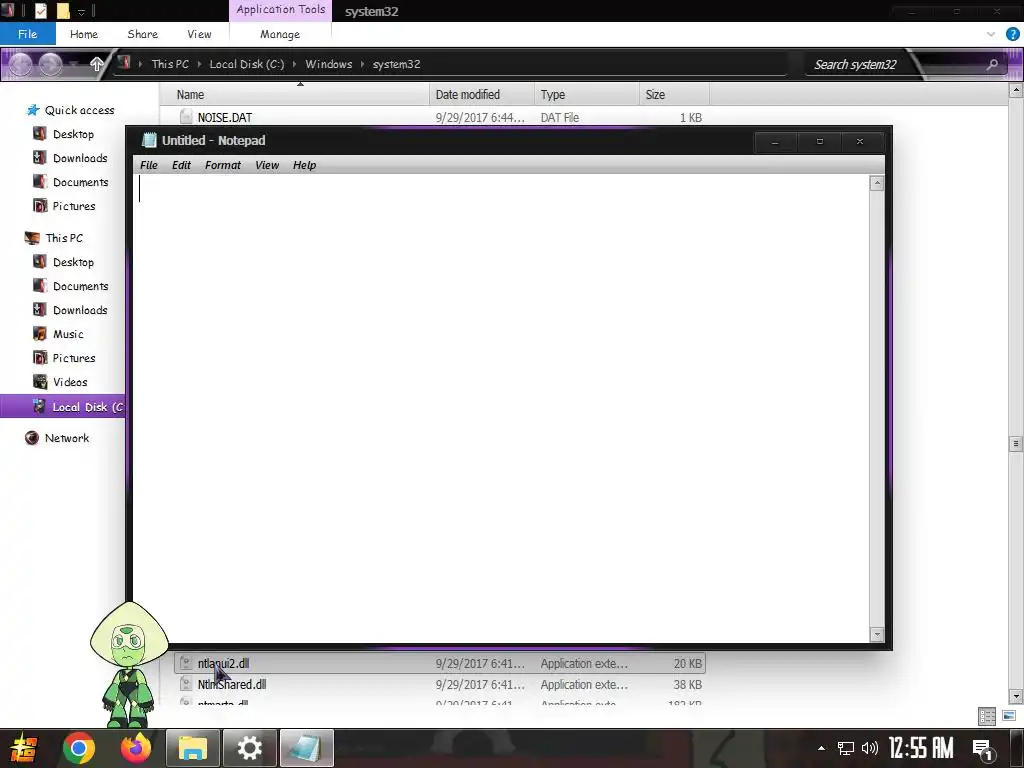Open the Share ribbon tab

(142, 34)
